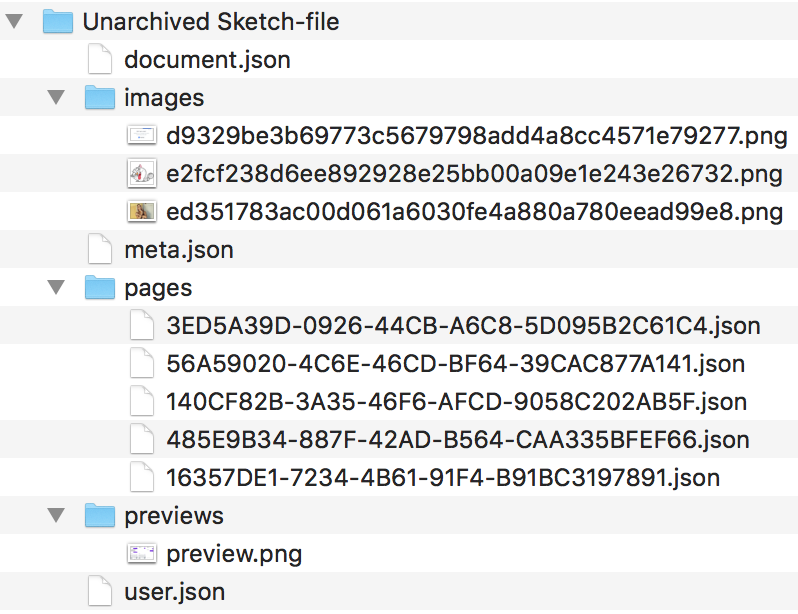Collapse the Unarchived Sketch-file folder
The image size is (798, 614).
click(x=14, y=21)
